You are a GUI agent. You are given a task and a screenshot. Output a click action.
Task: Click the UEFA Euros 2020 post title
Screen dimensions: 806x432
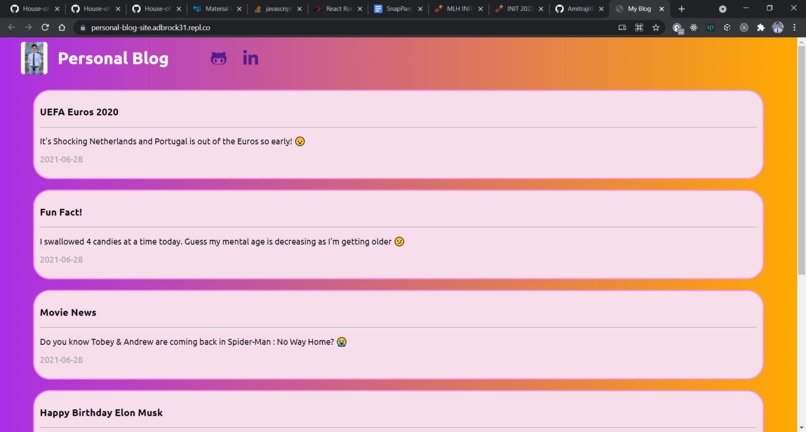[x=79, y=112]
